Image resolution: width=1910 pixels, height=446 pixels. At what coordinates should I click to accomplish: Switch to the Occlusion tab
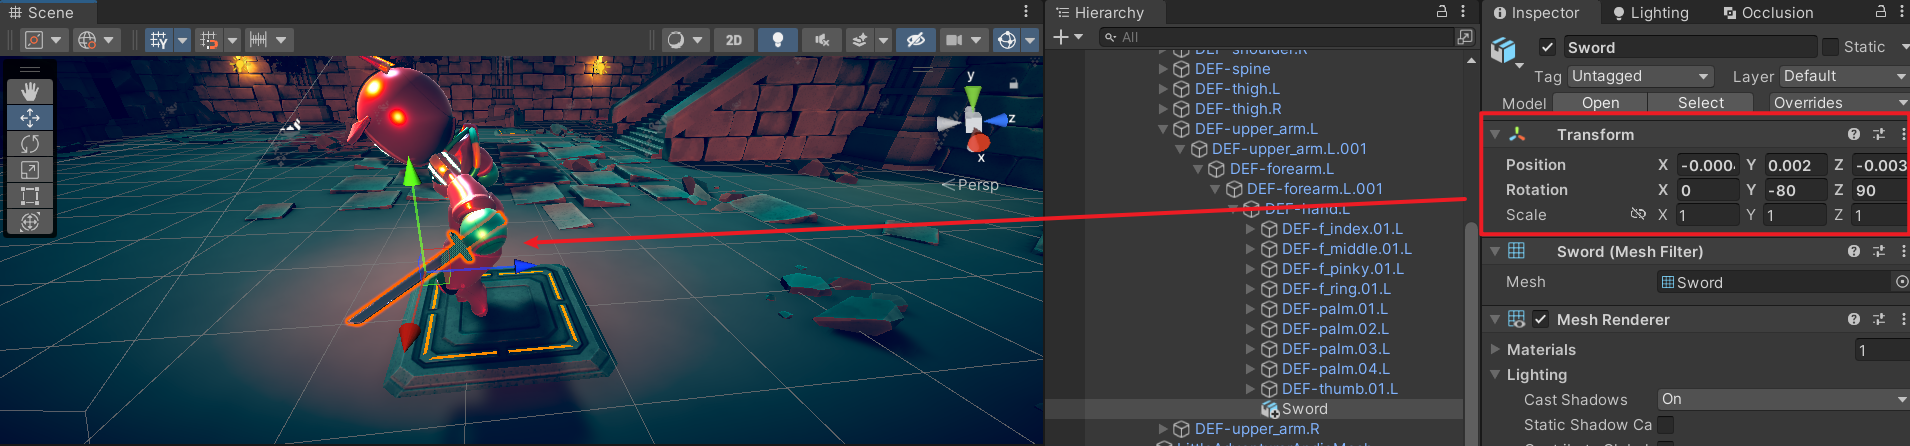click(x=1768, y=13)
